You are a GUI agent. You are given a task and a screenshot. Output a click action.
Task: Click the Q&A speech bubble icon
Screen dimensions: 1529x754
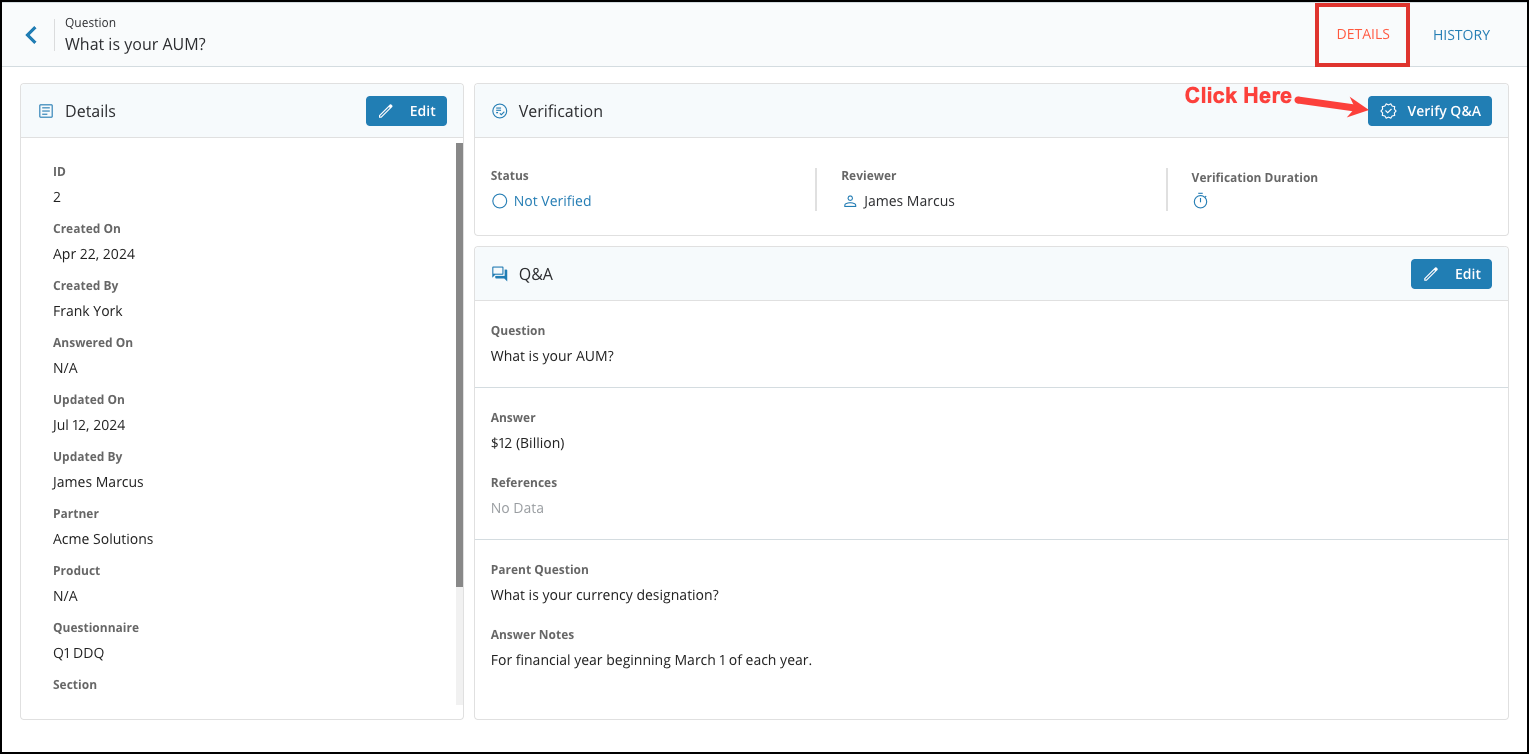[x=500, y=272]
